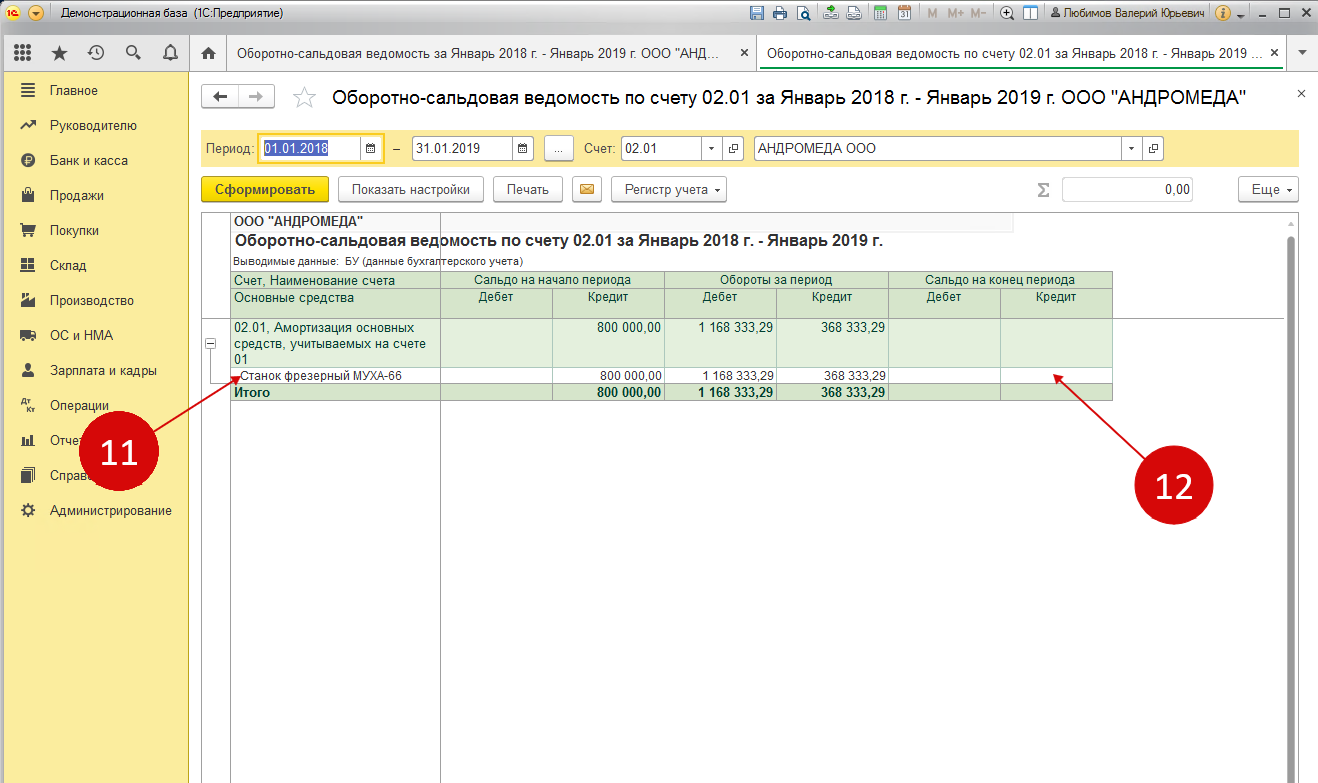Open the Склад section
This screenshot has height=783, width=1318.
pos(68,265)
